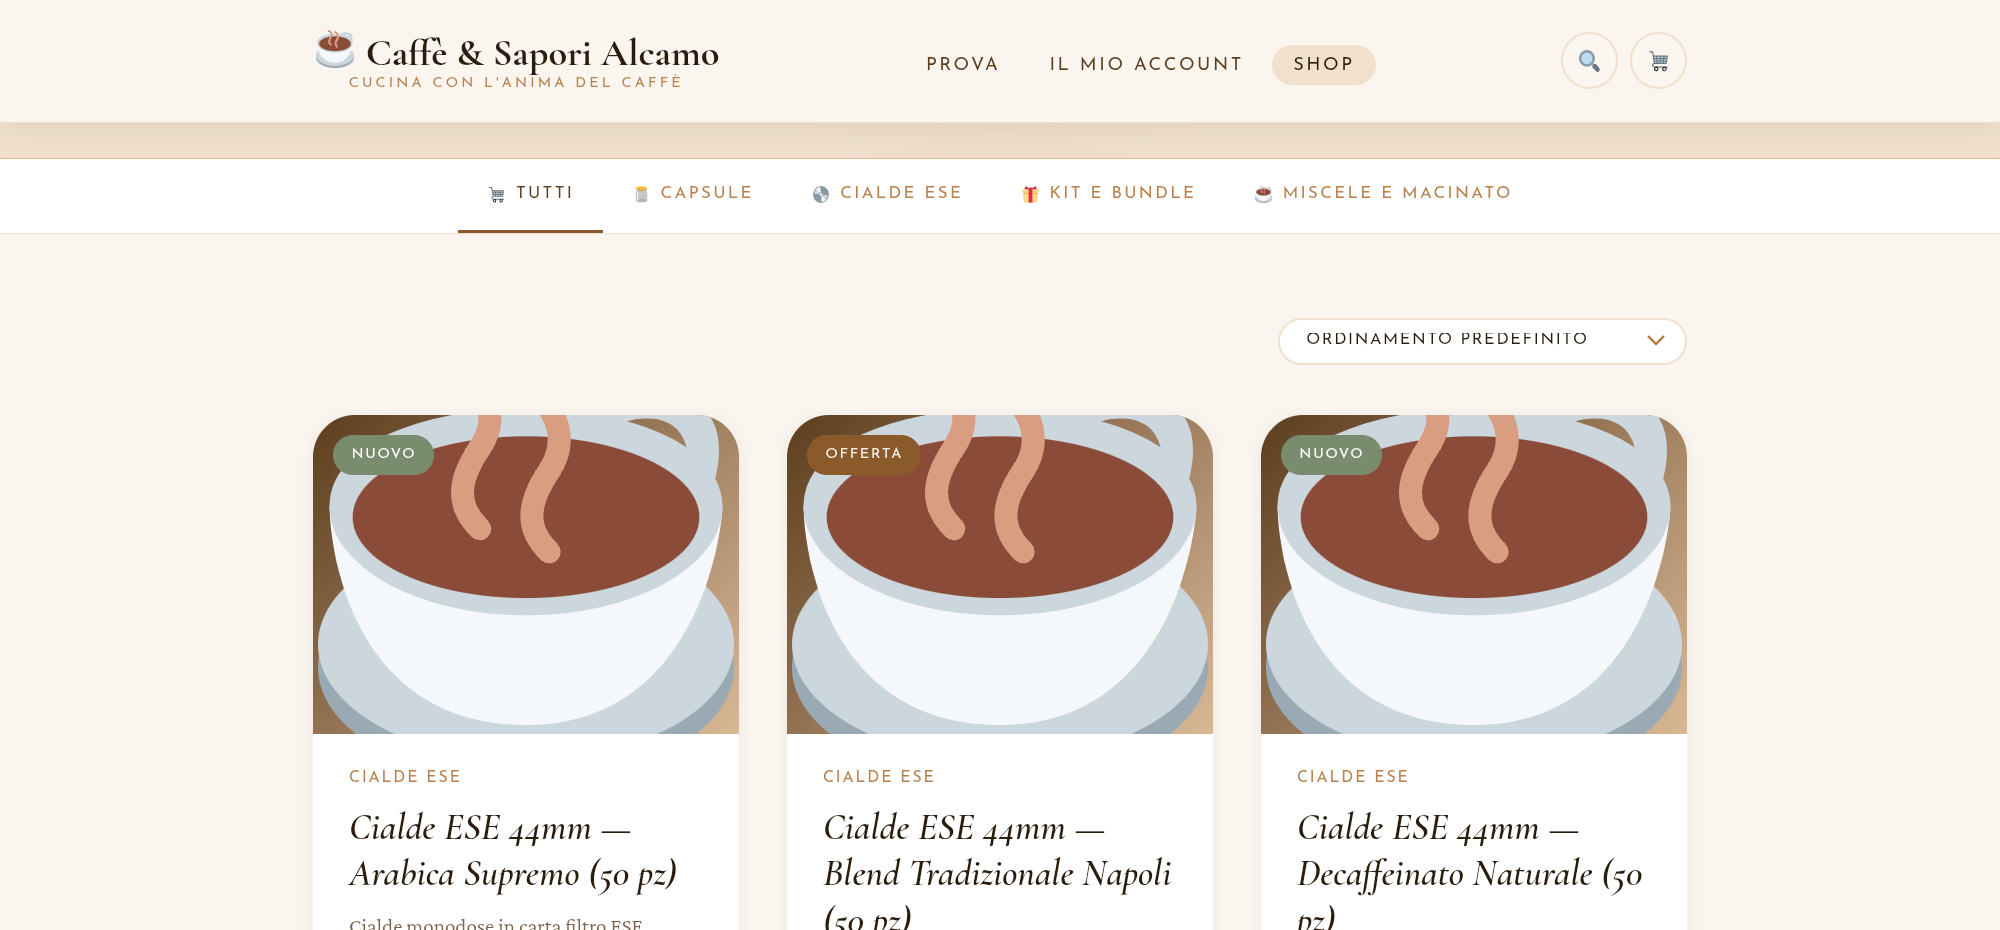Expand the Ordinamento Predefinito dropdown
The image size is (2000, 930).
(x=1482, y=341)
